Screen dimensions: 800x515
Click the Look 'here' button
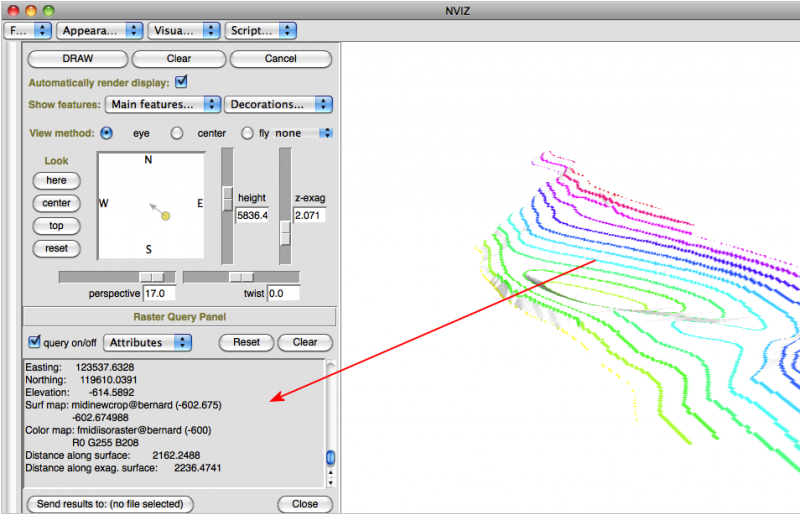56,180
